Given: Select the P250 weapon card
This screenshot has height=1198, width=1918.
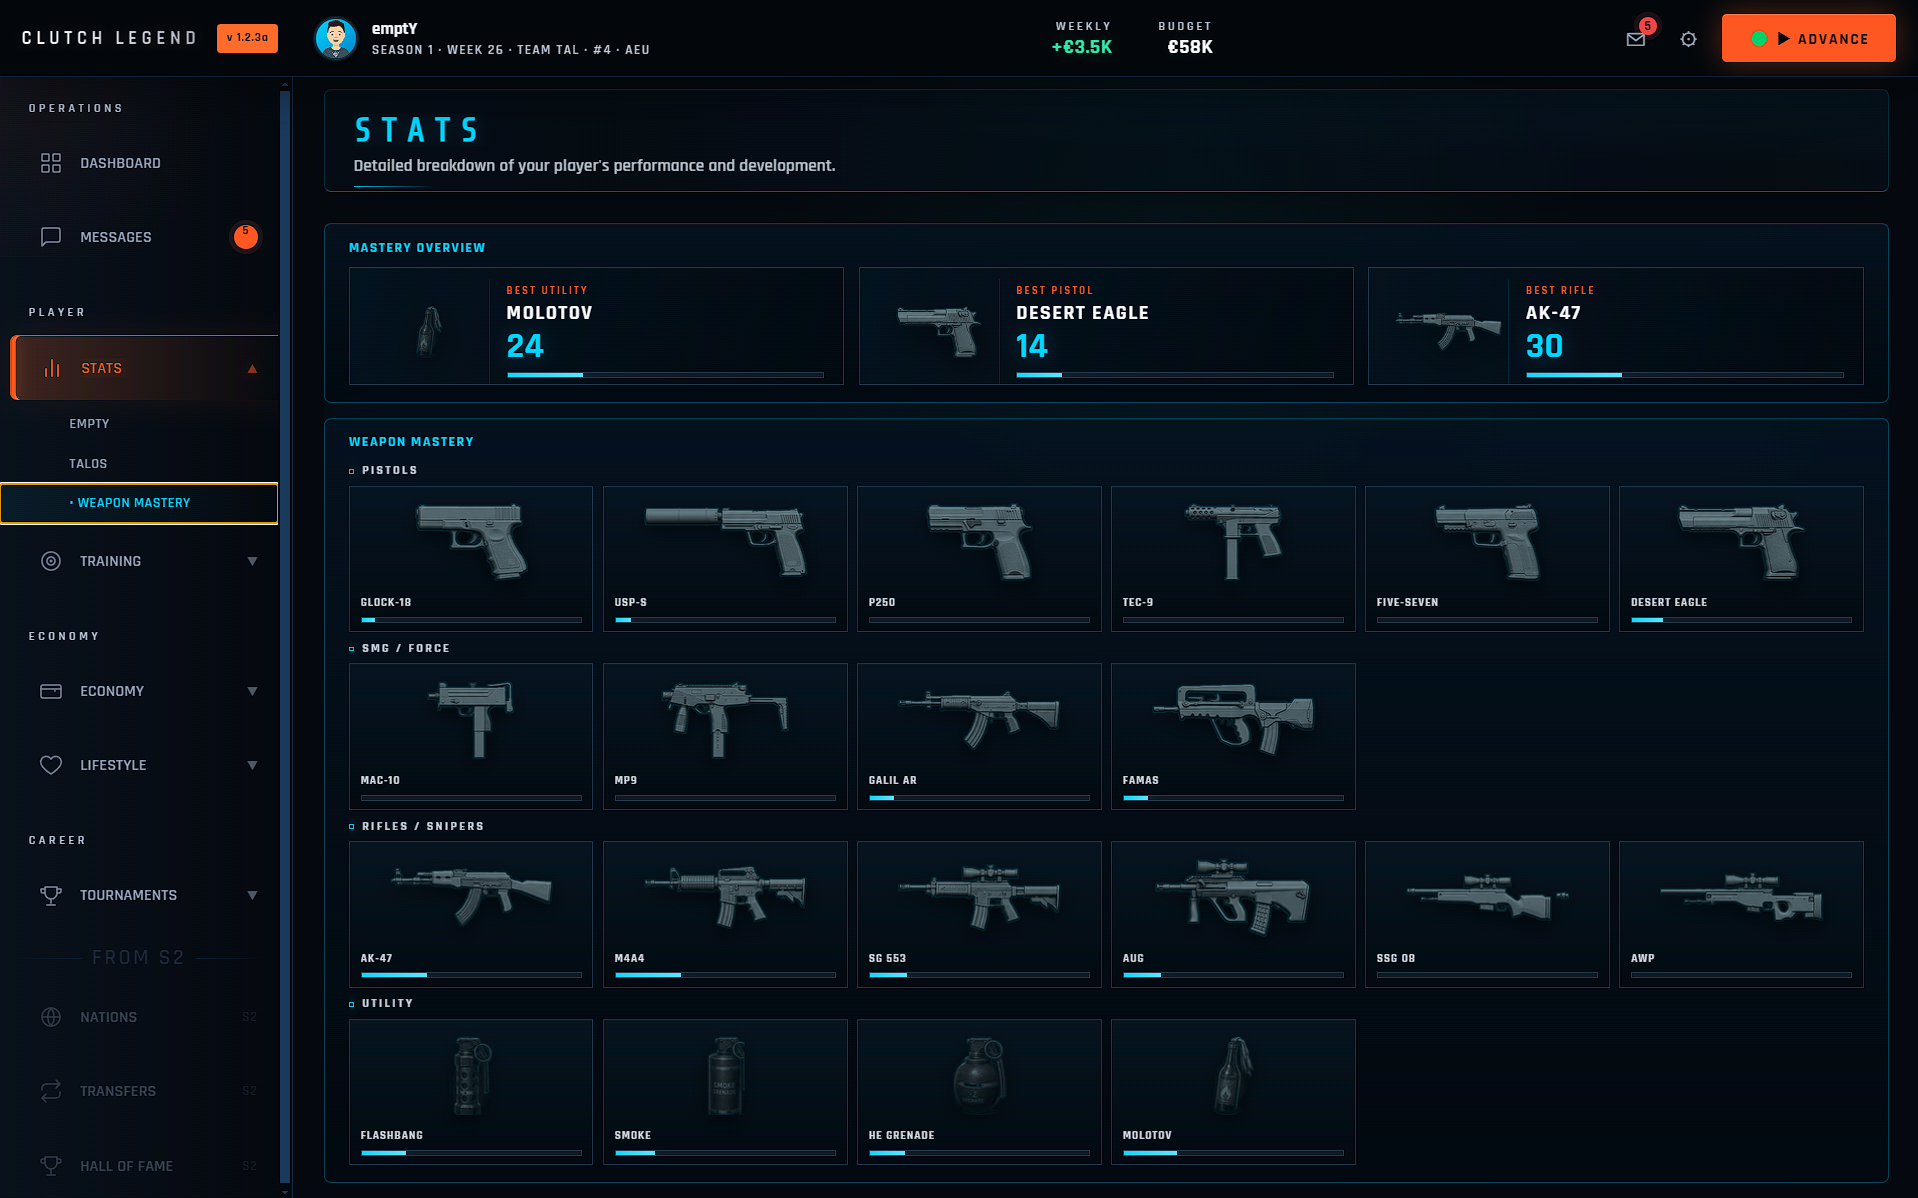Looking at the screenshot, I should tap(979, 559).
